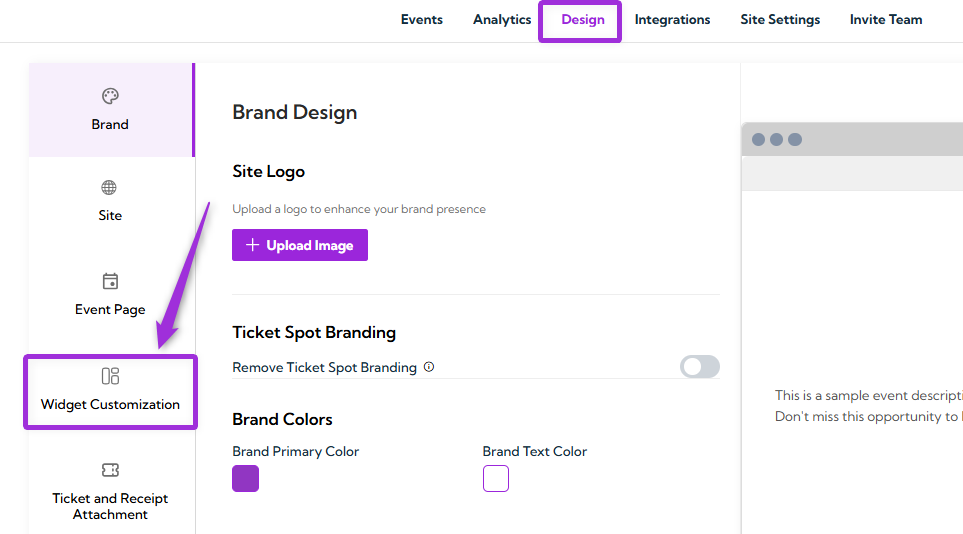Click info icon next to Remove Ticket Spot Branding
This screenshot has height=534, width=963.
(x=429, y=367)
